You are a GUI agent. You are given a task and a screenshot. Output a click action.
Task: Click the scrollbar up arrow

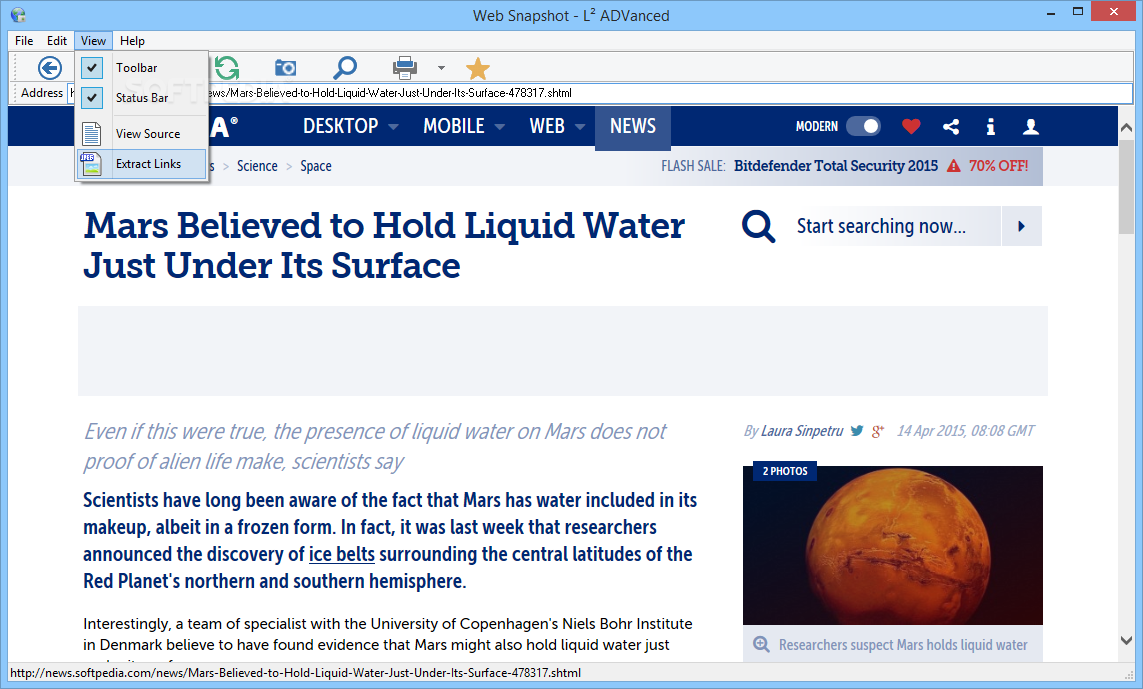coord(1126,127)
